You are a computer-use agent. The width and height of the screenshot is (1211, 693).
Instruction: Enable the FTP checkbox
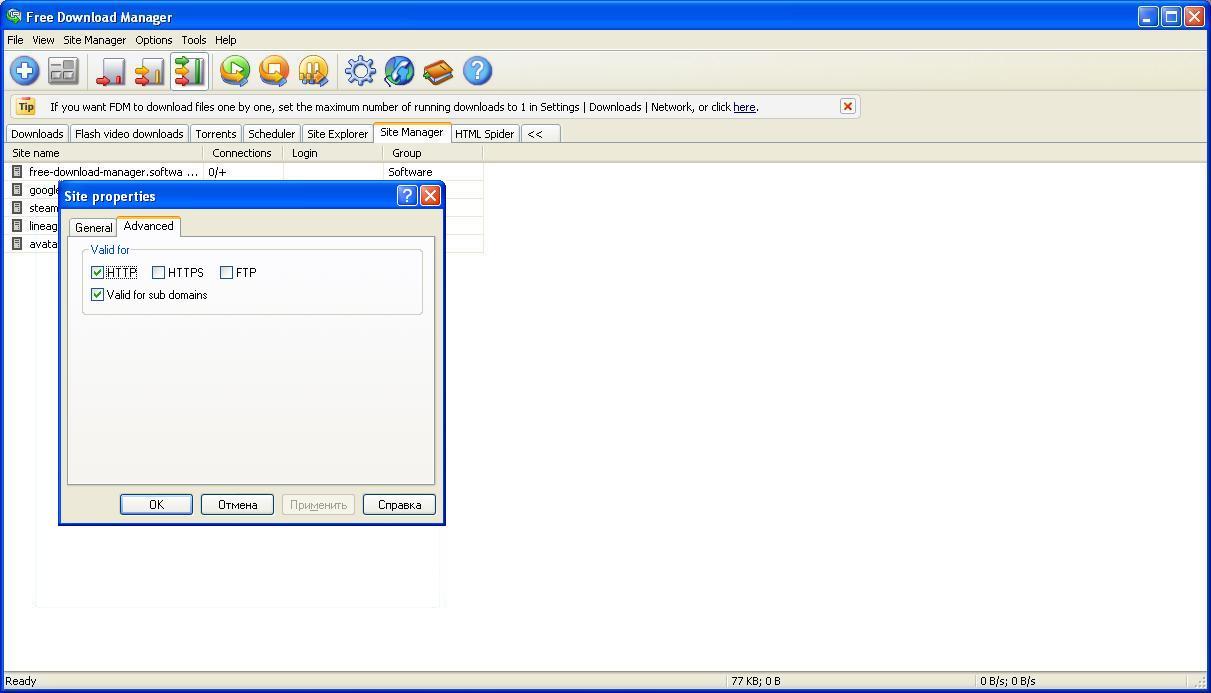226,271
